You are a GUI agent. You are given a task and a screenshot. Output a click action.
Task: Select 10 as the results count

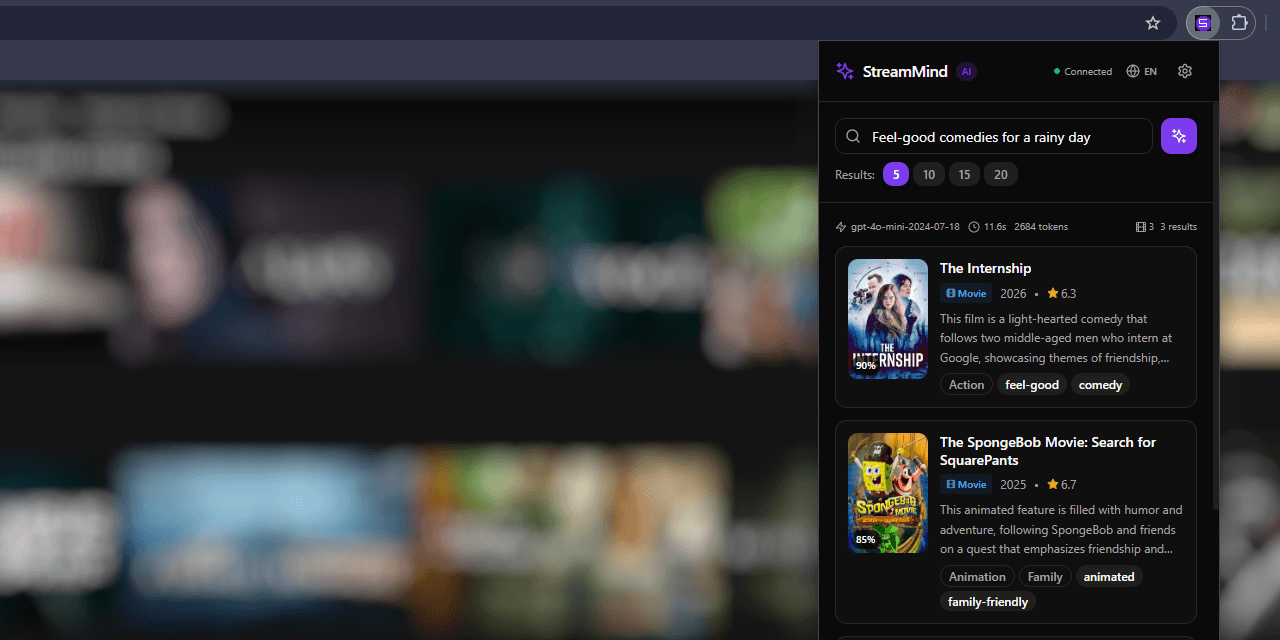tap(928, 174)
